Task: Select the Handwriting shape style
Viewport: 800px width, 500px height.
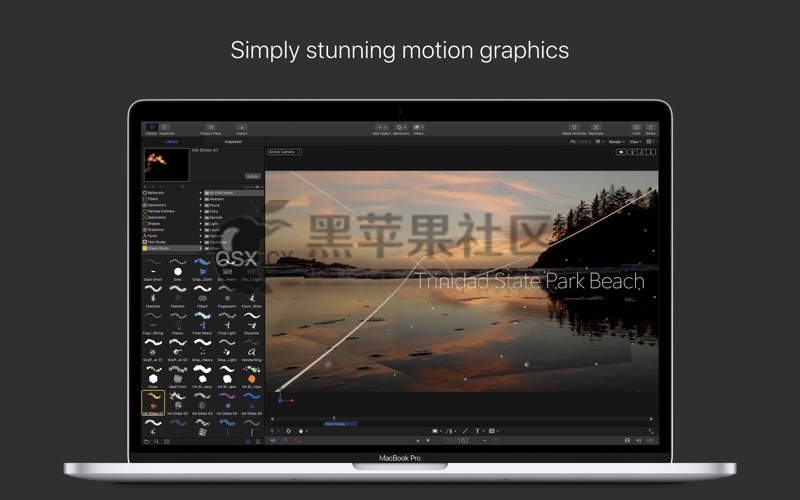Action: coord(252,350)
